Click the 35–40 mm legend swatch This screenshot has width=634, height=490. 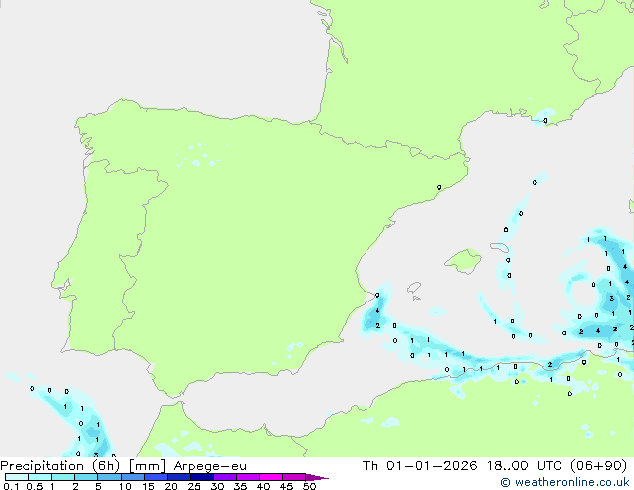tap(248, 477)
